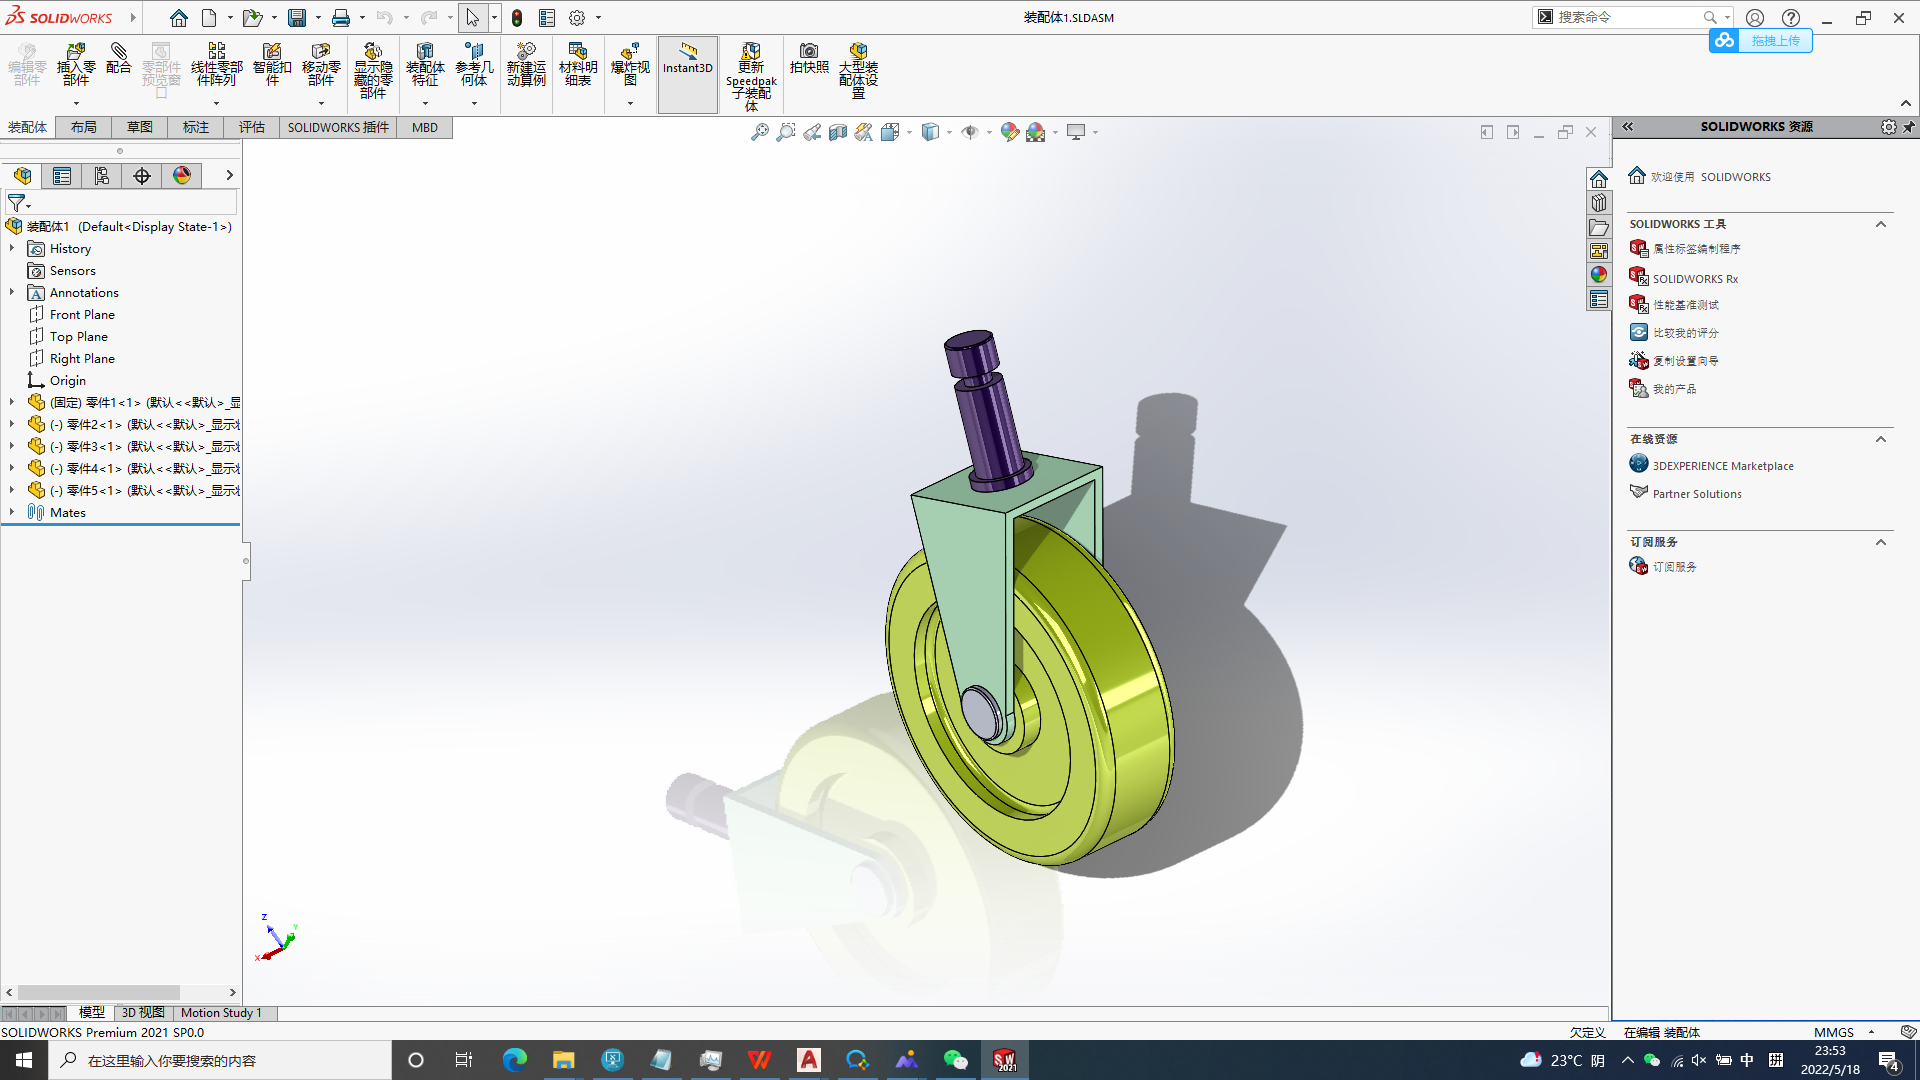Switch to the 评估 (Evaluate) tab
The width and height of the screenshot is (1920, 1080).
(x=252, y=127)
